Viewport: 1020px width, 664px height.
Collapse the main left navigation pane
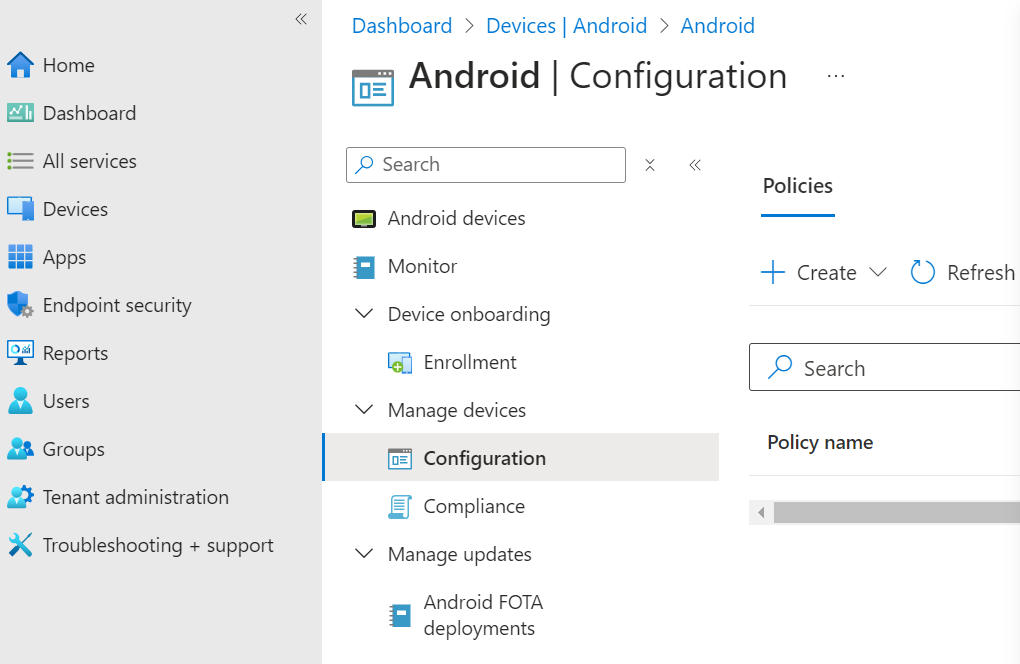pyautogui.click(x=300, y=19)
